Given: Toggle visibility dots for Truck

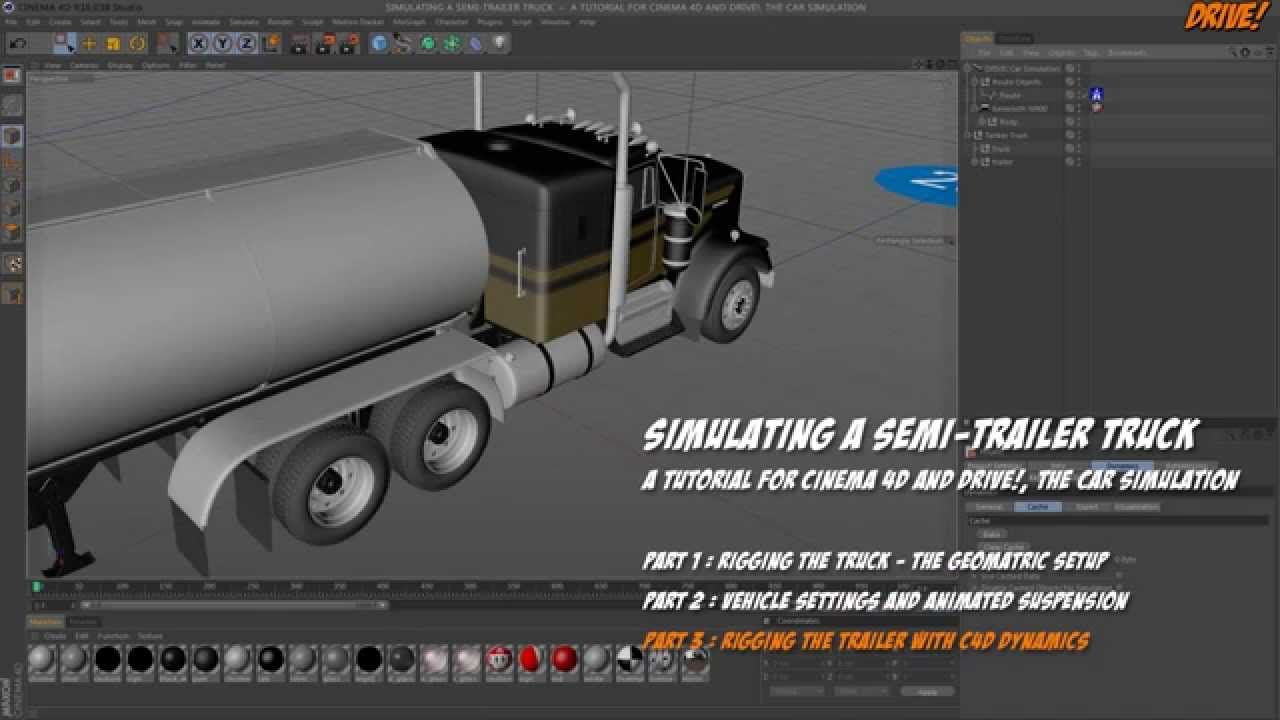Looking at the screenshot, I should click(1079, 148).
